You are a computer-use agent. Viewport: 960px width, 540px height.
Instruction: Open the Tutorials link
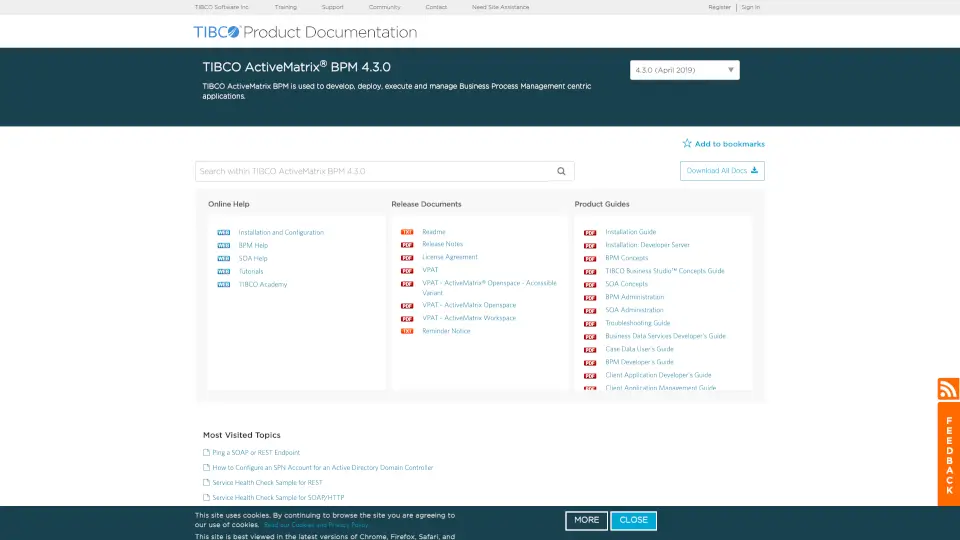pos(250,272)
